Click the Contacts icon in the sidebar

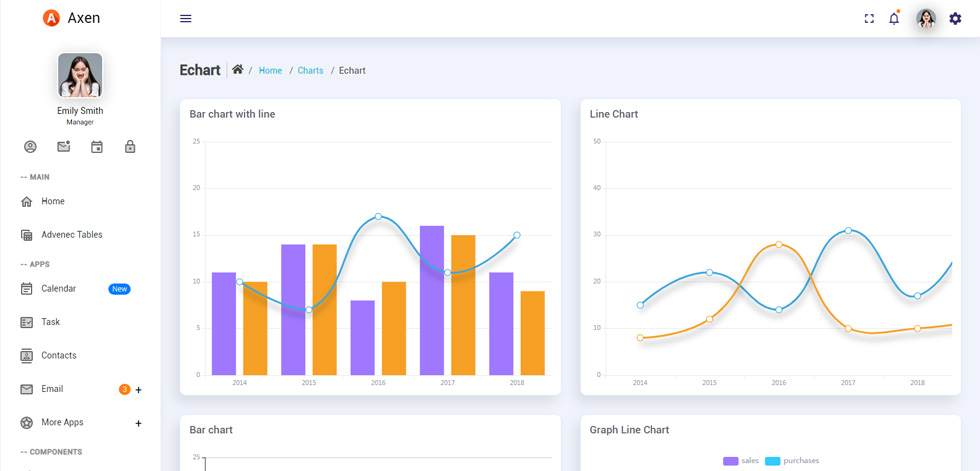tap(26, 355)
